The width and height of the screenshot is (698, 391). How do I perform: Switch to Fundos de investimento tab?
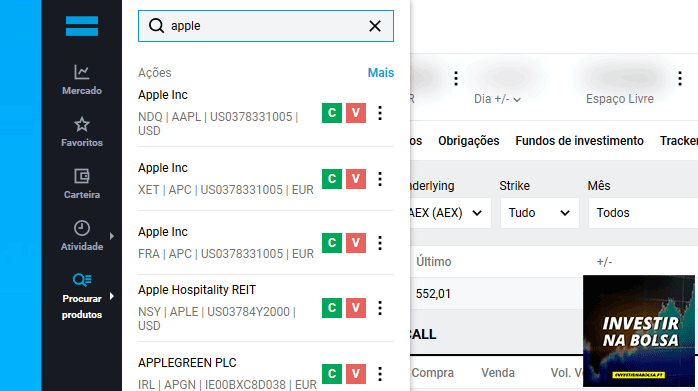(x=580, y=141)
